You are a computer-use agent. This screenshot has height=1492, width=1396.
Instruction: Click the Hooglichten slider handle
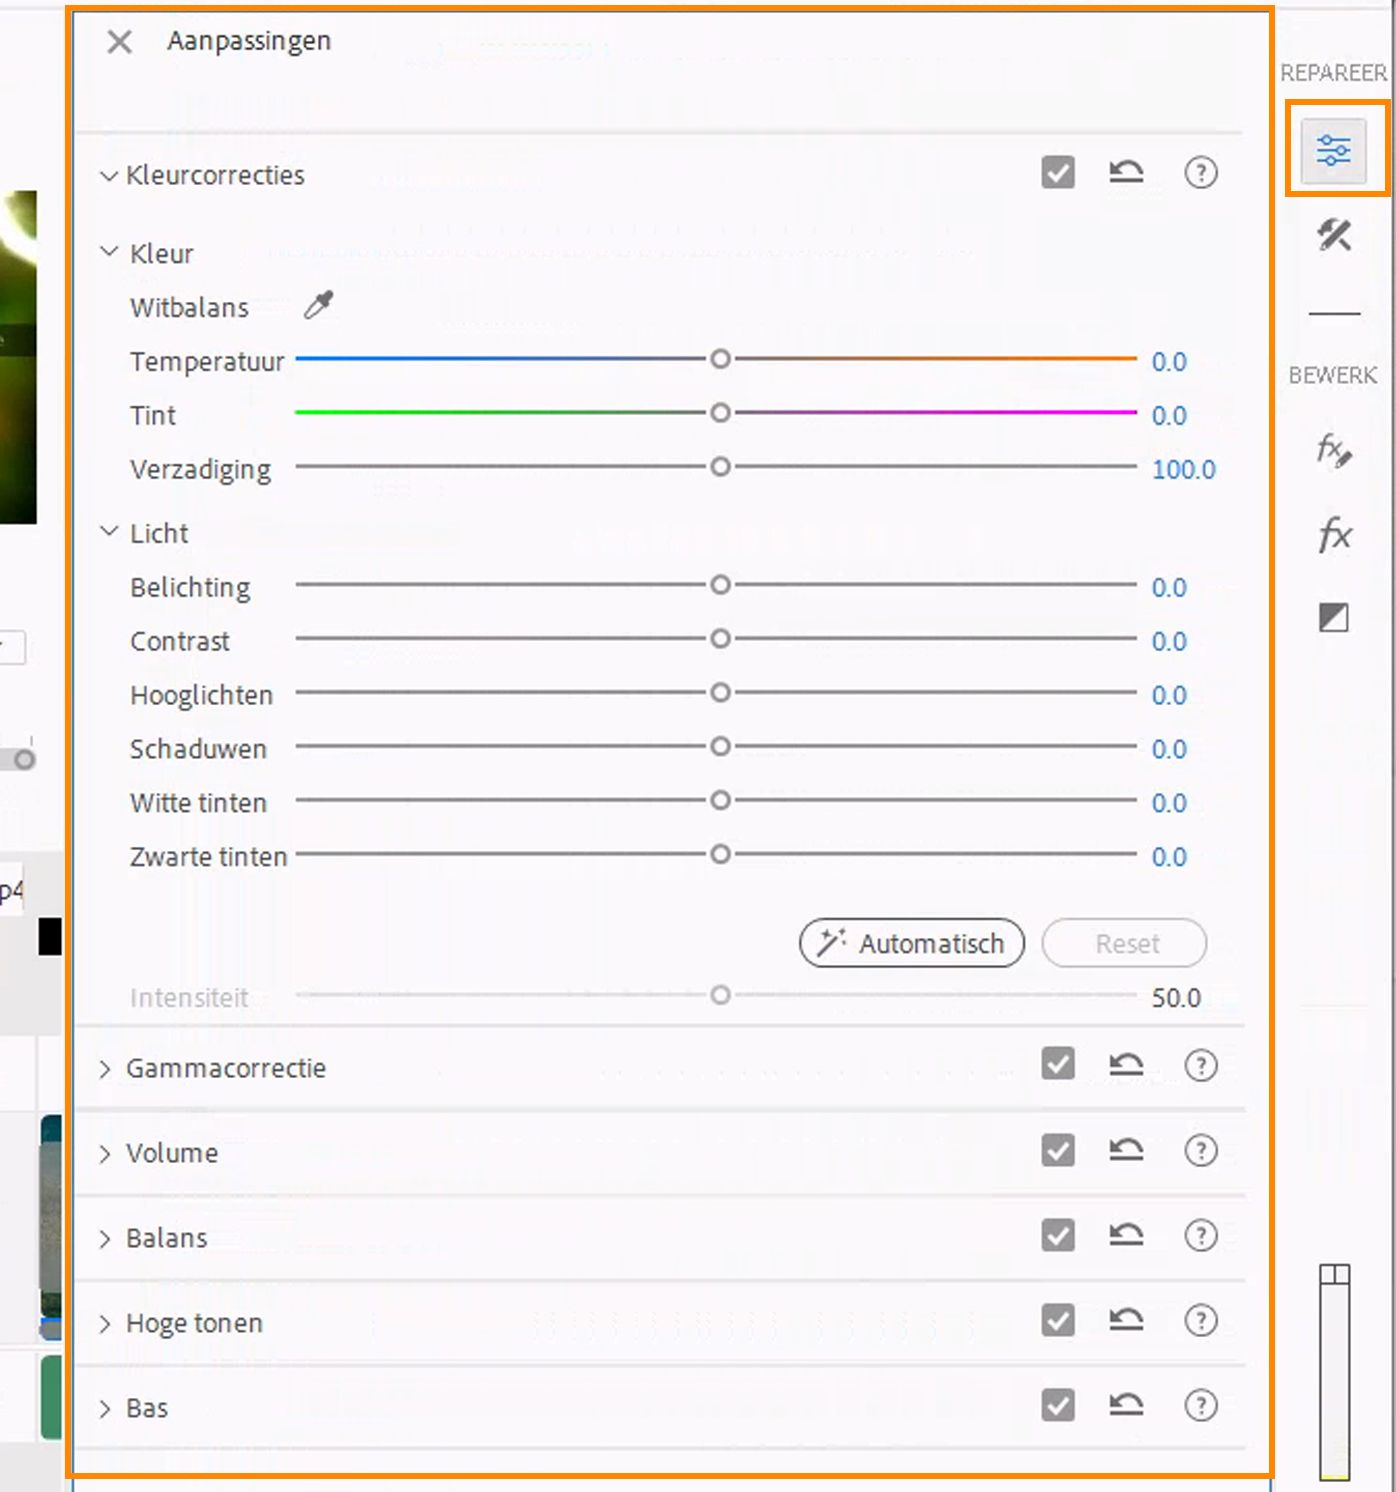[720, 693]
